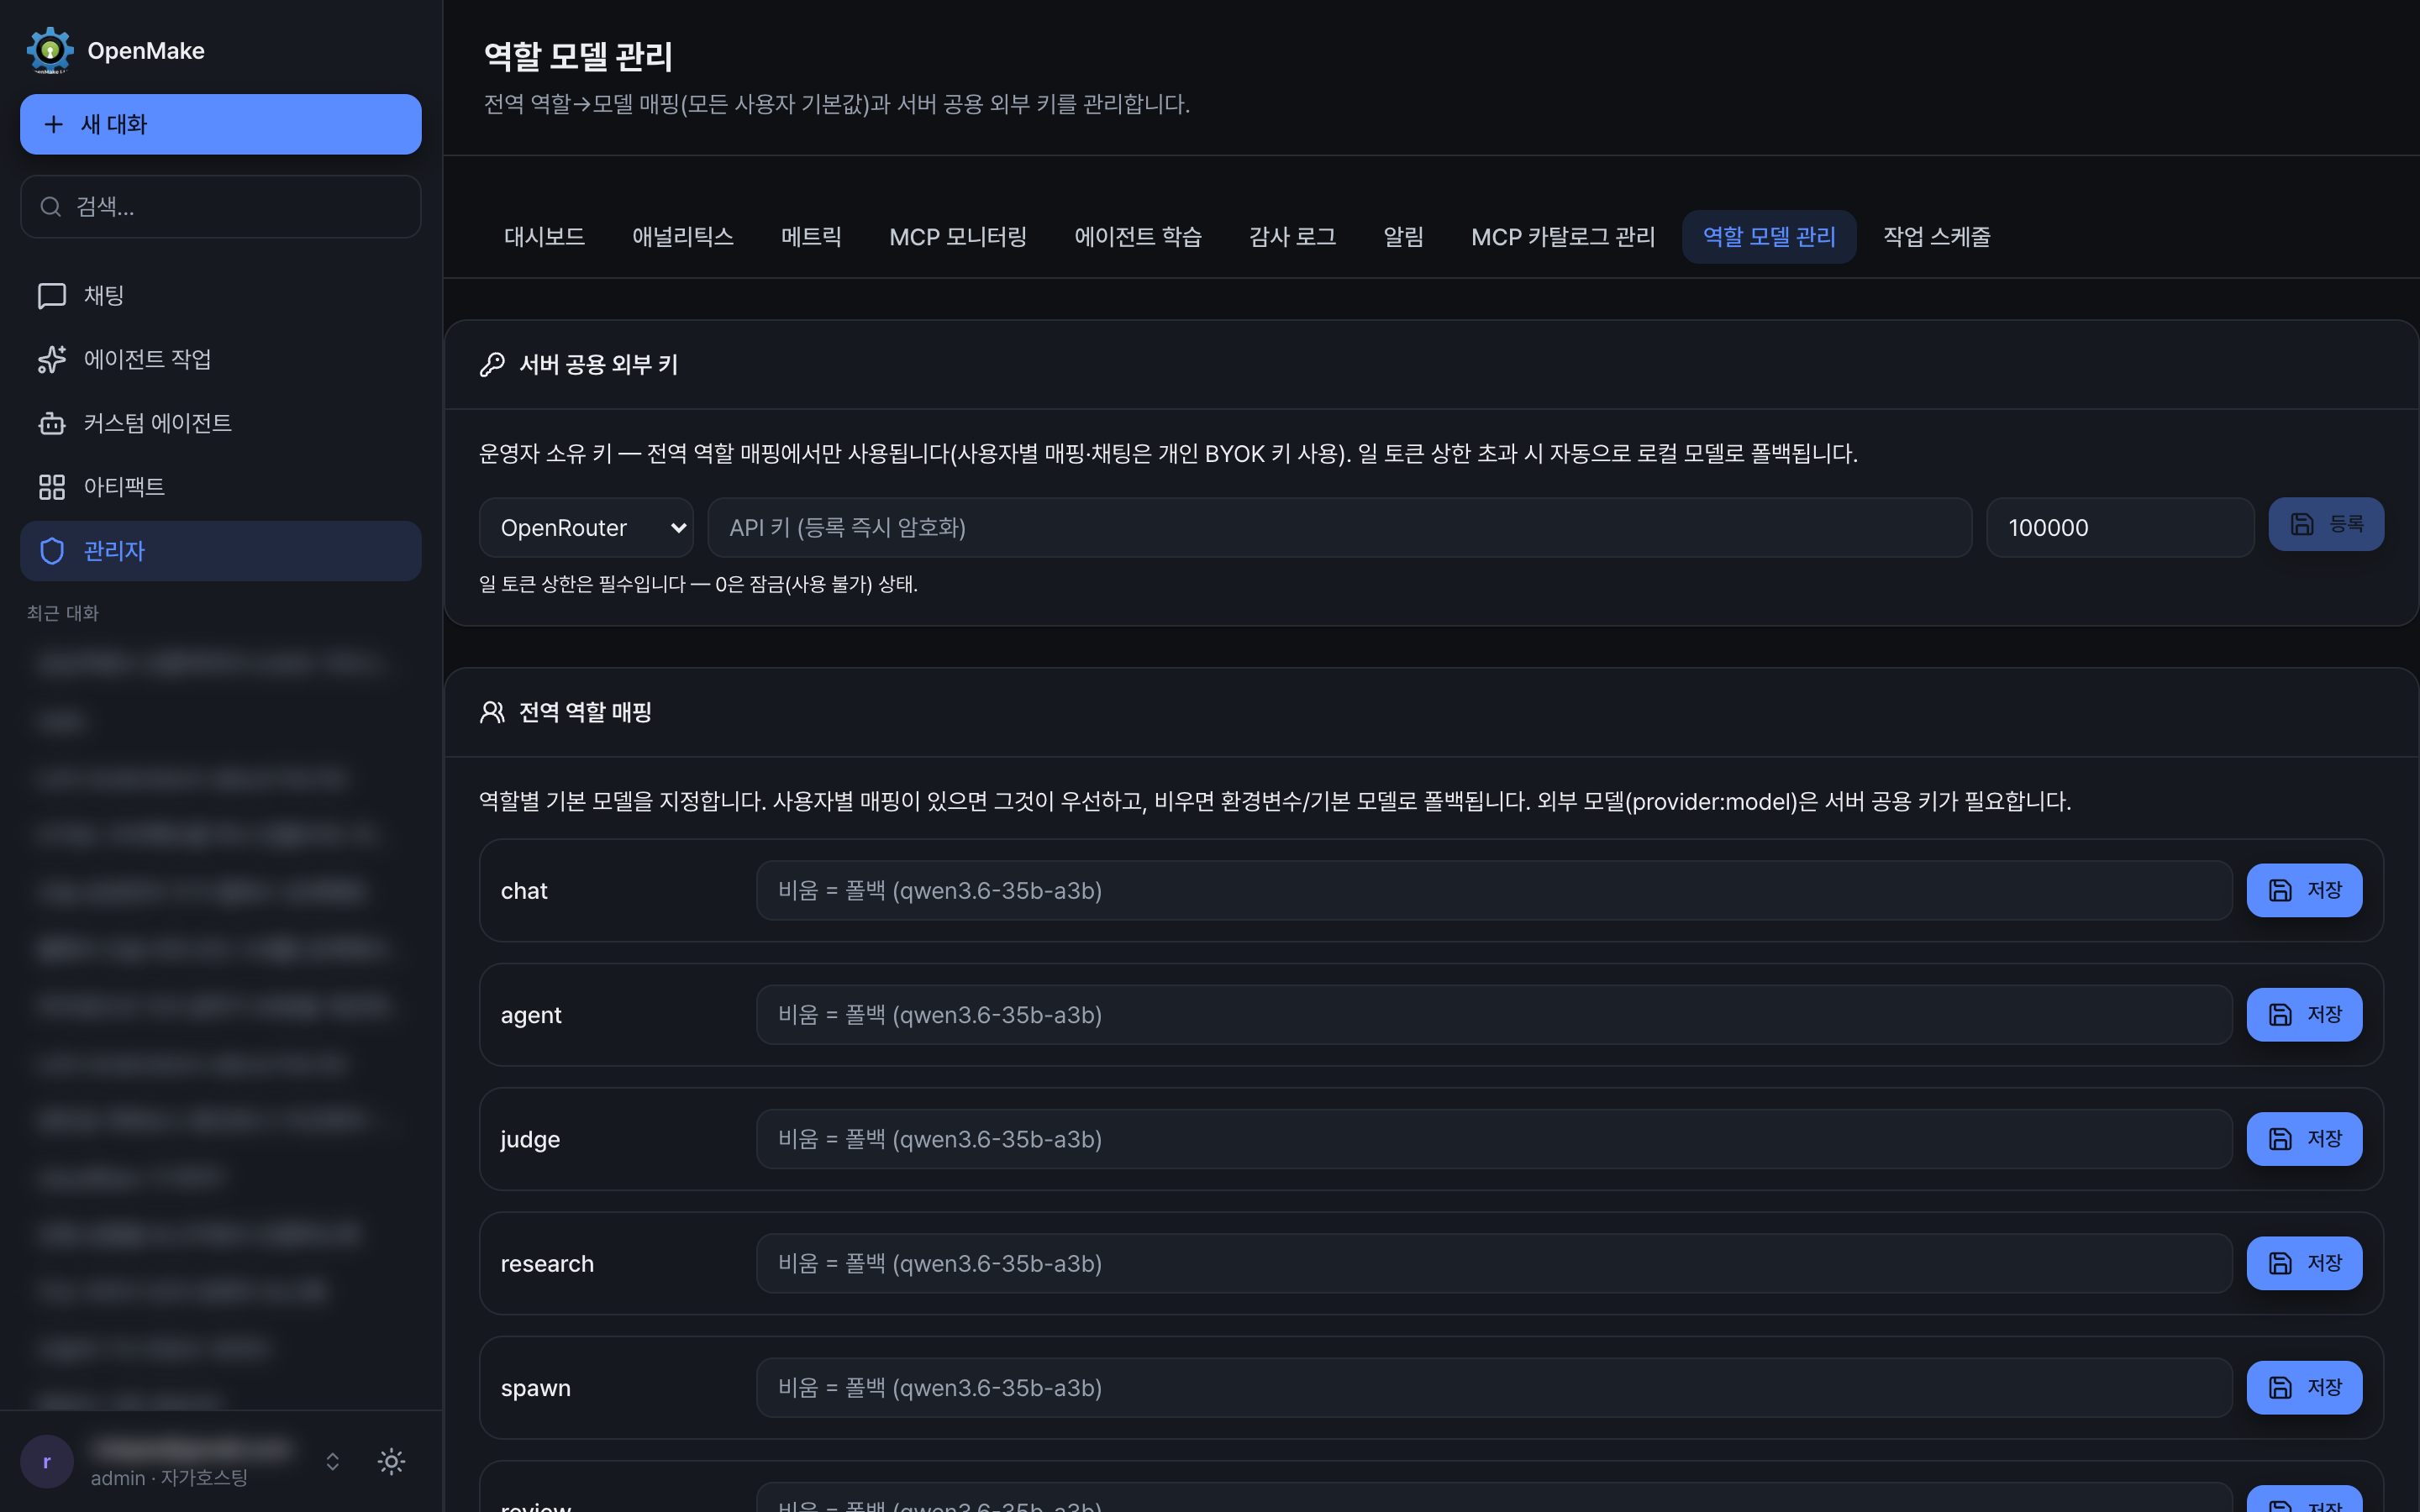Screen dimensions: 2420x1512
Task: Expand the account switcher chevrons
Action: tap(333, 1462)
